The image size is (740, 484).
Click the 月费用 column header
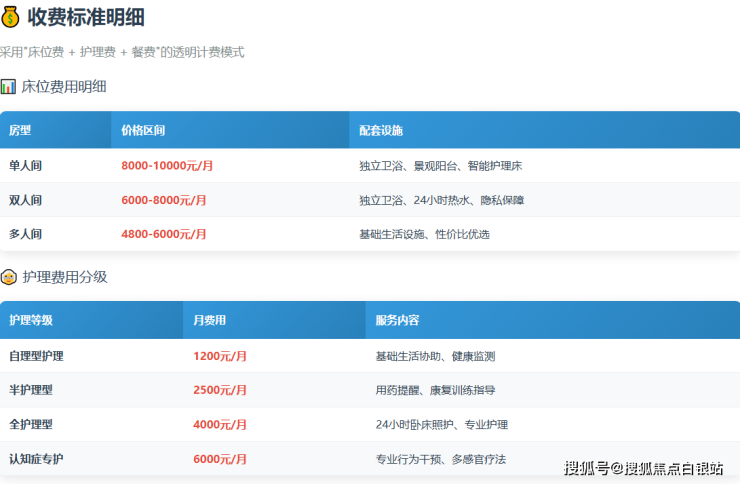[x=209, y=321]
